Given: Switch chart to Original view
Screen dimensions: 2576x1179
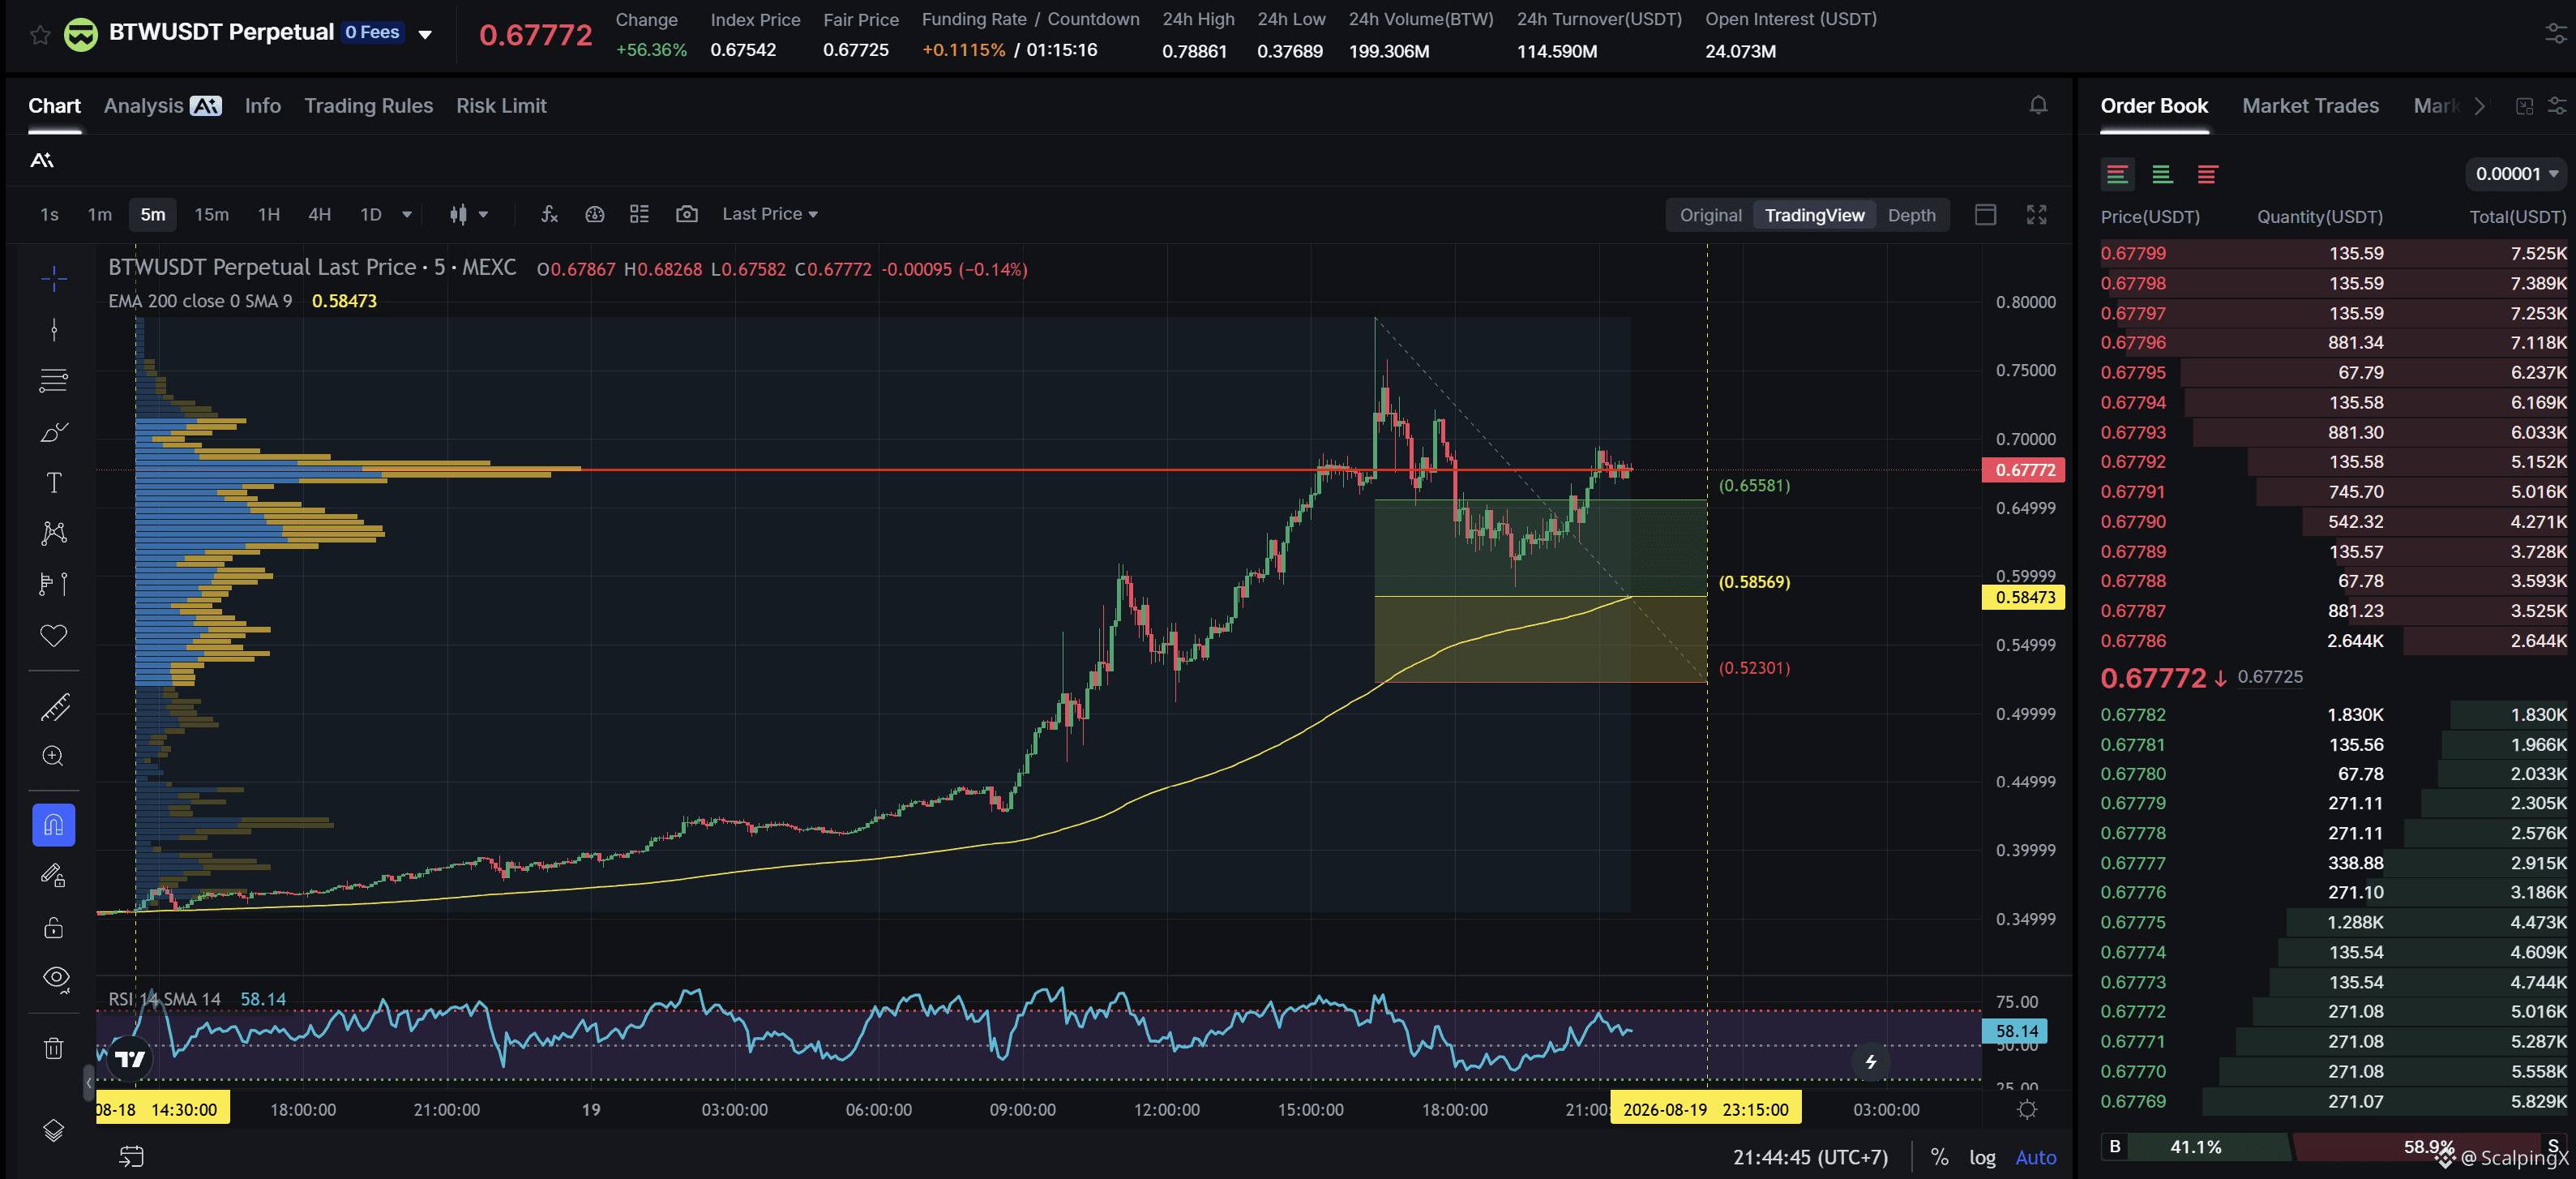Looking at the screenshot, I should click(x=1710, y=215).
